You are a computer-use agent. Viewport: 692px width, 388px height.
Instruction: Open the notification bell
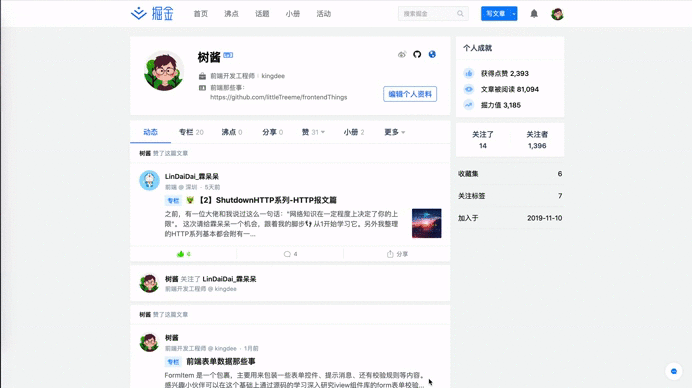click(534, 14)
